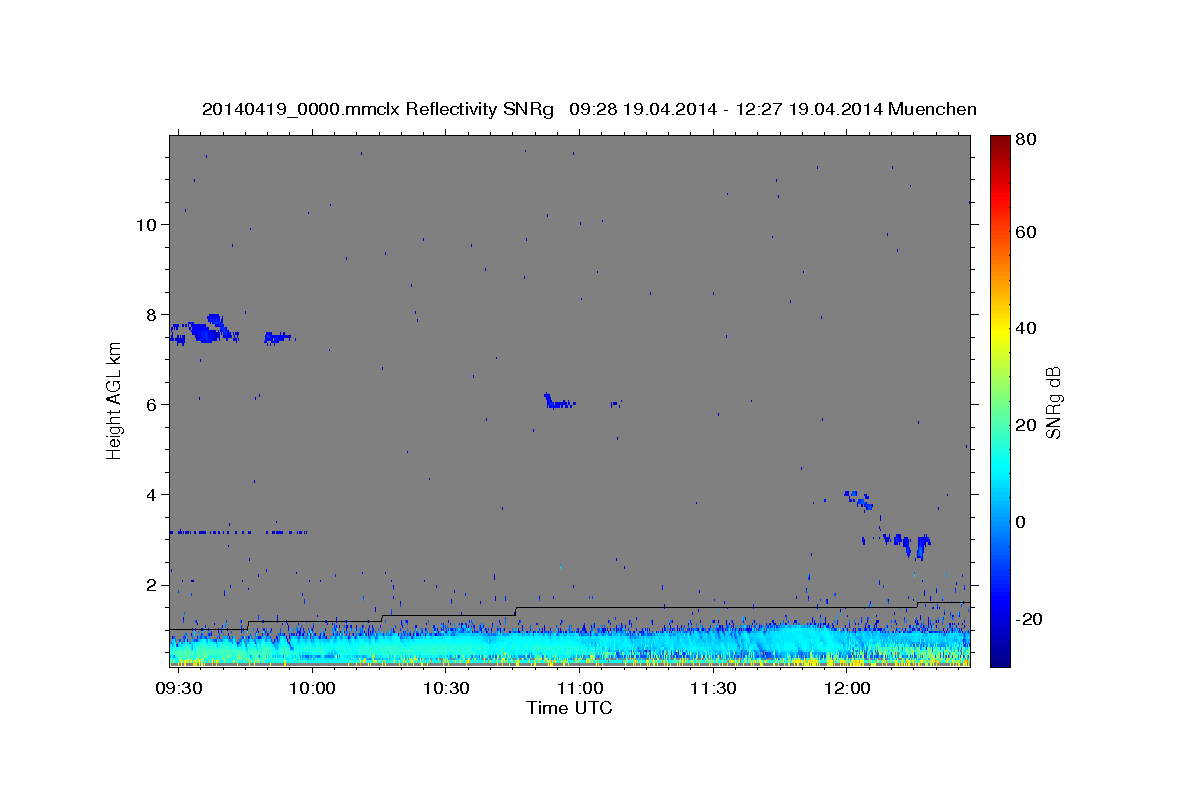Click the 'Time UTC' x-axis label
Screen dimensions: 1200x800
[x=569, y=708]
